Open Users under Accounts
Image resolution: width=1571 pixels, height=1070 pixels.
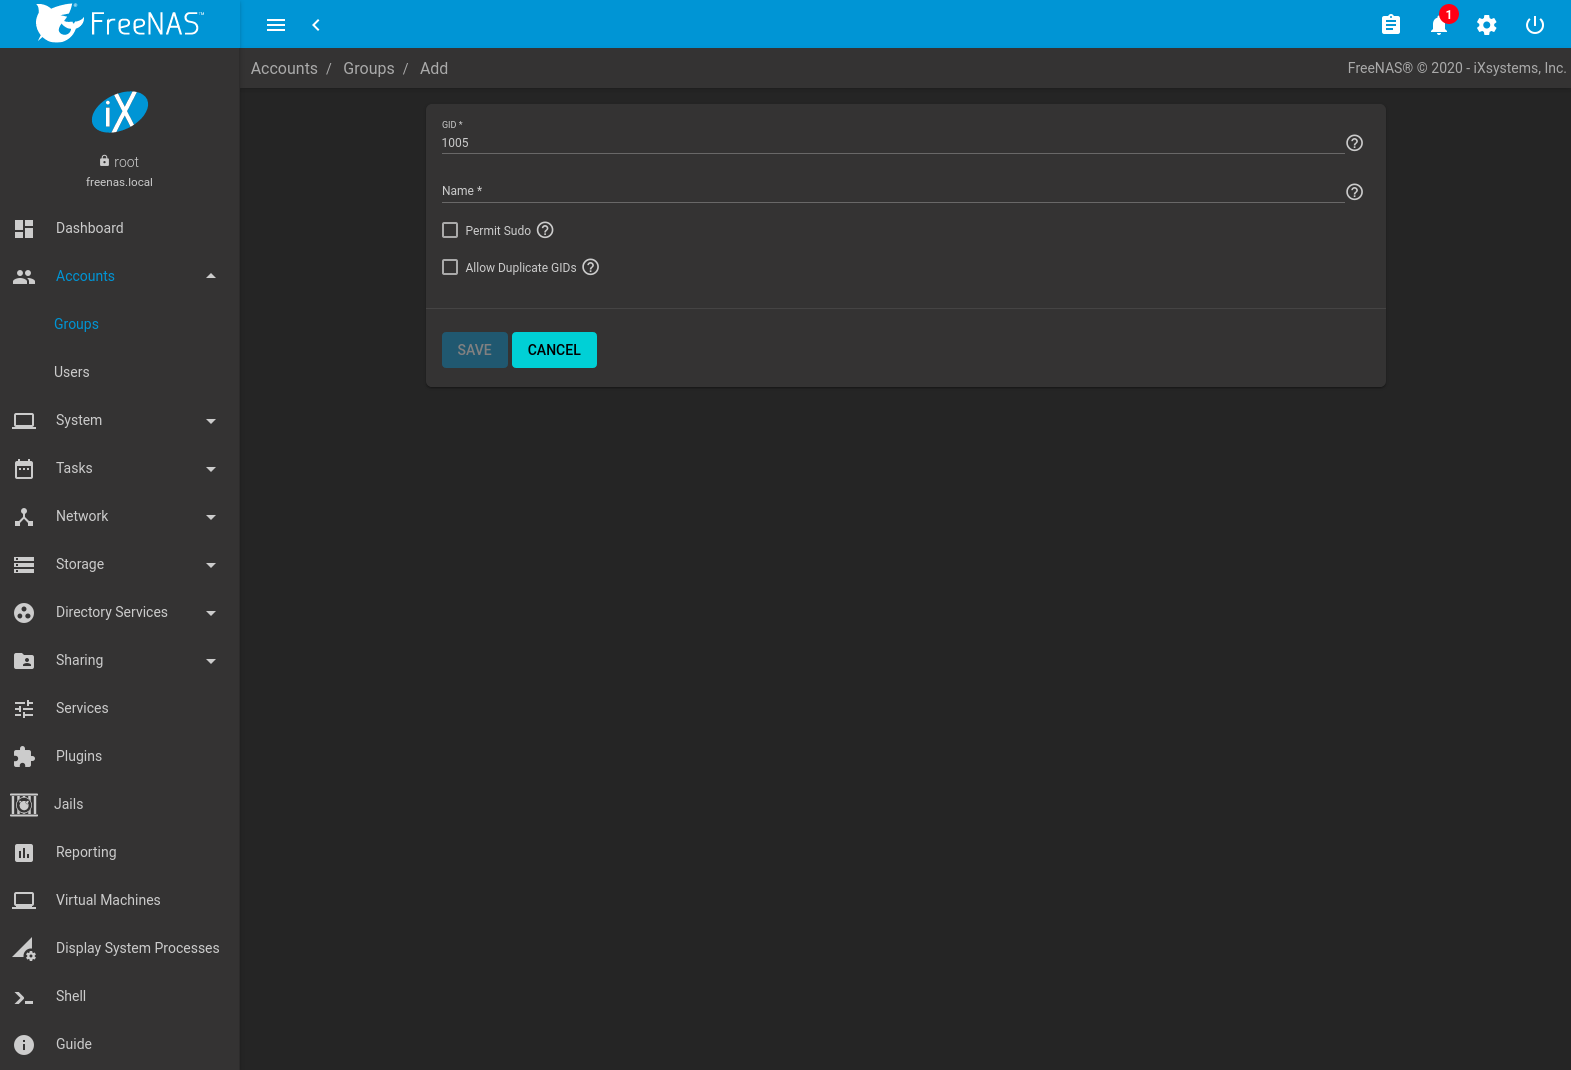click(72, 372)
